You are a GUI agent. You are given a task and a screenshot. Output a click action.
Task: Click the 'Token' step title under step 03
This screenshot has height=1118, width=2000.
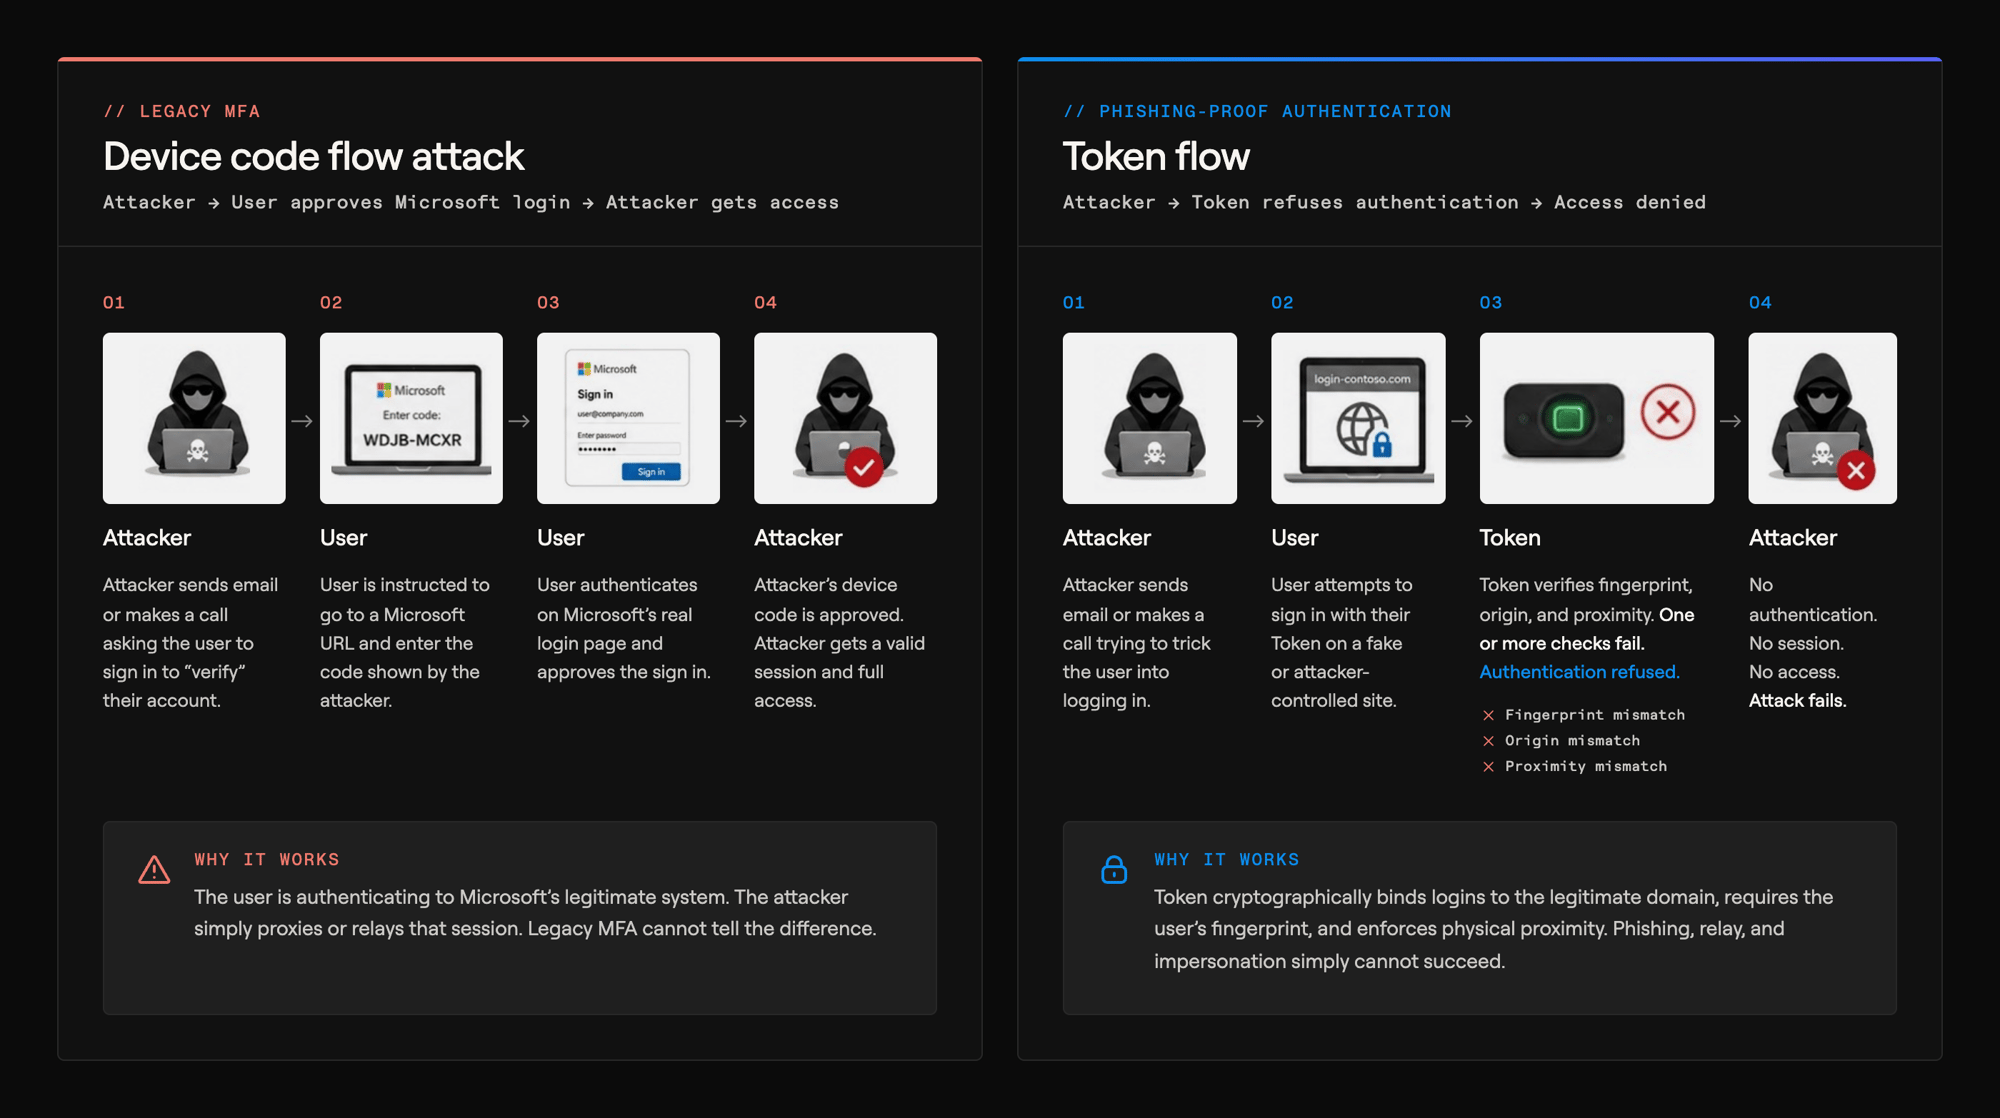(1509, 538)
